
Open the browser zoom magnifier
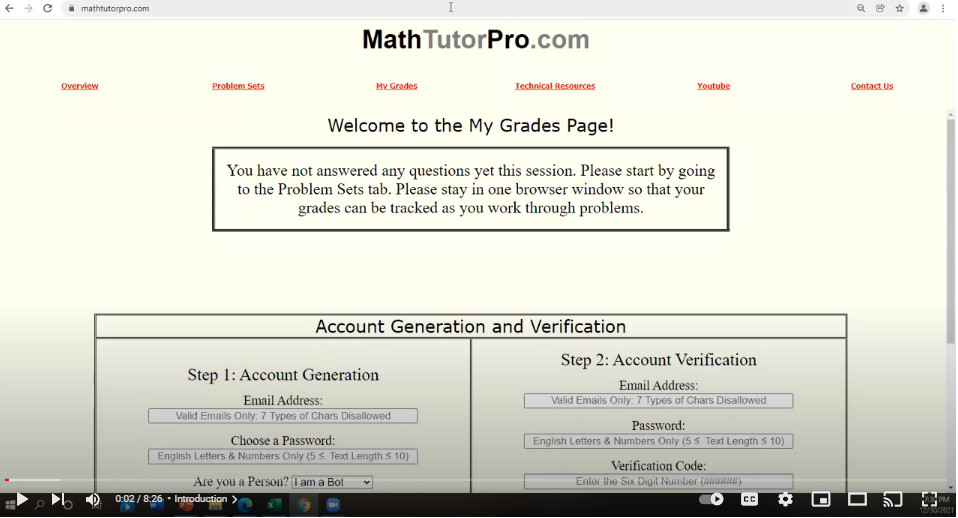click(x=861, y=9)
